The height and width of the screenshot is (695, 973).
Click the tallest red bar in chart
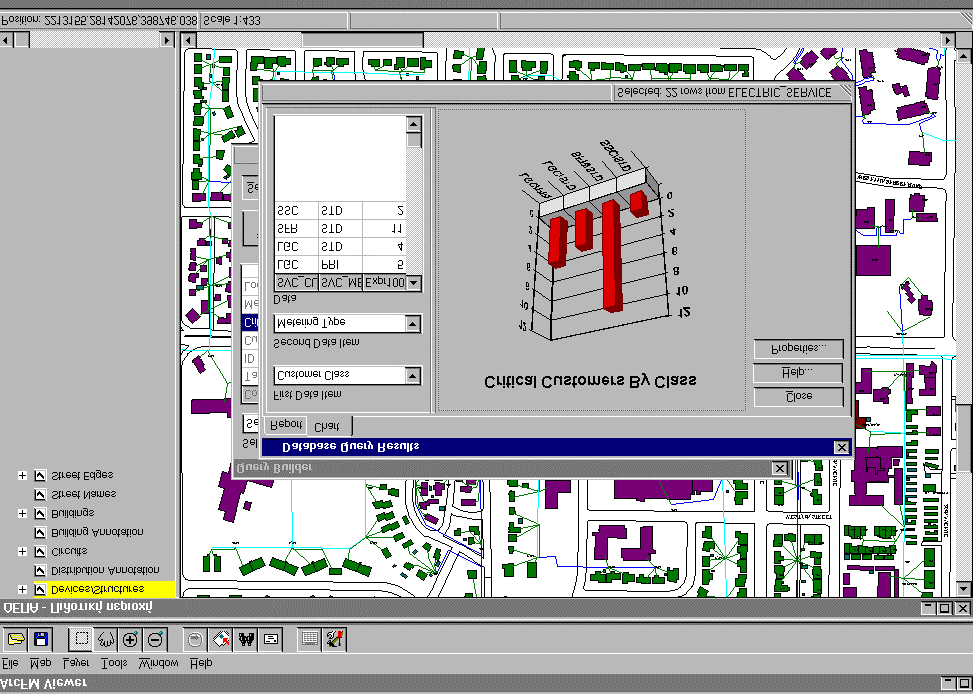[612, 255]
